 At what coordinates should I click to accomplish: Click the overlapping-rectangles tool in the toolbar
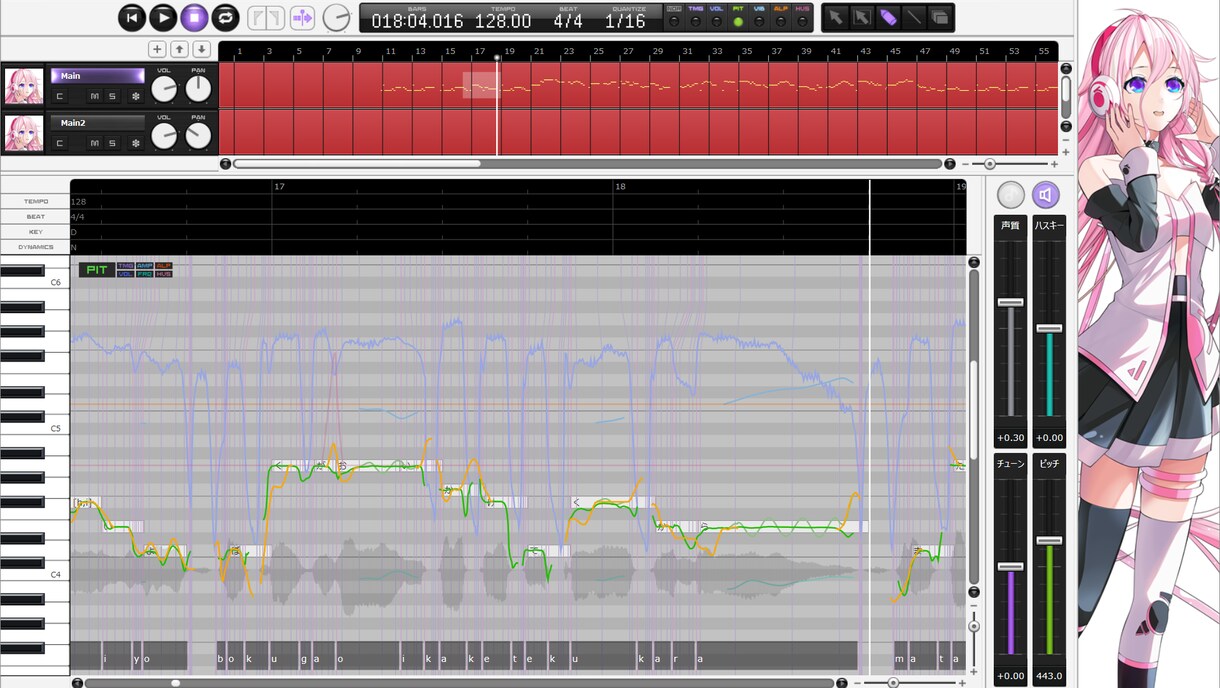[939, 17]
